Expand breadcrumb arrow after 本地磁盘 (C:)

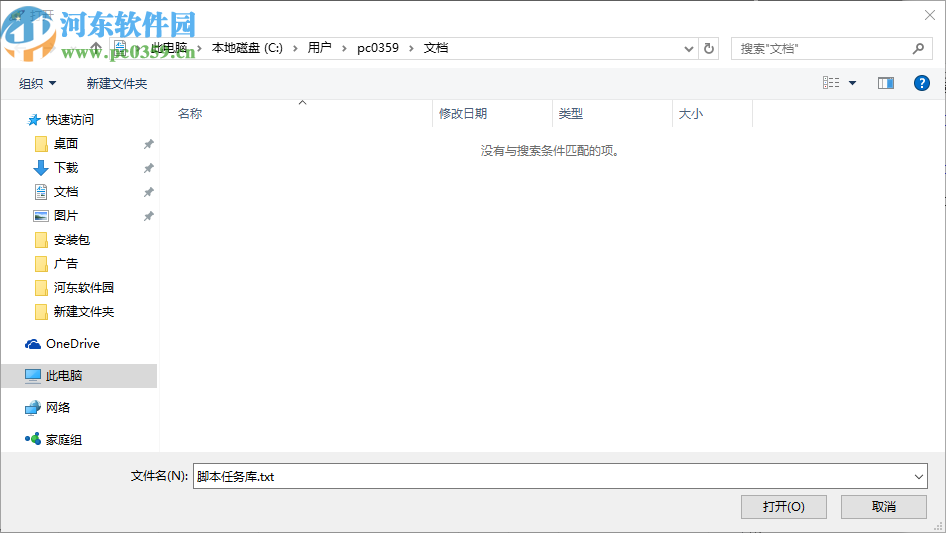tap(295, 48)
